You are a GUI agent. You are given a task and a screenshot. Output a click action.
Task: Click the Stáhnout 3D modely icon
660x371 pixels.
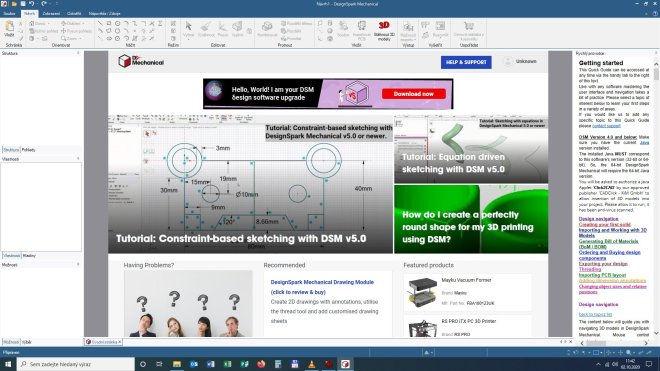click(x=384, y=31)
